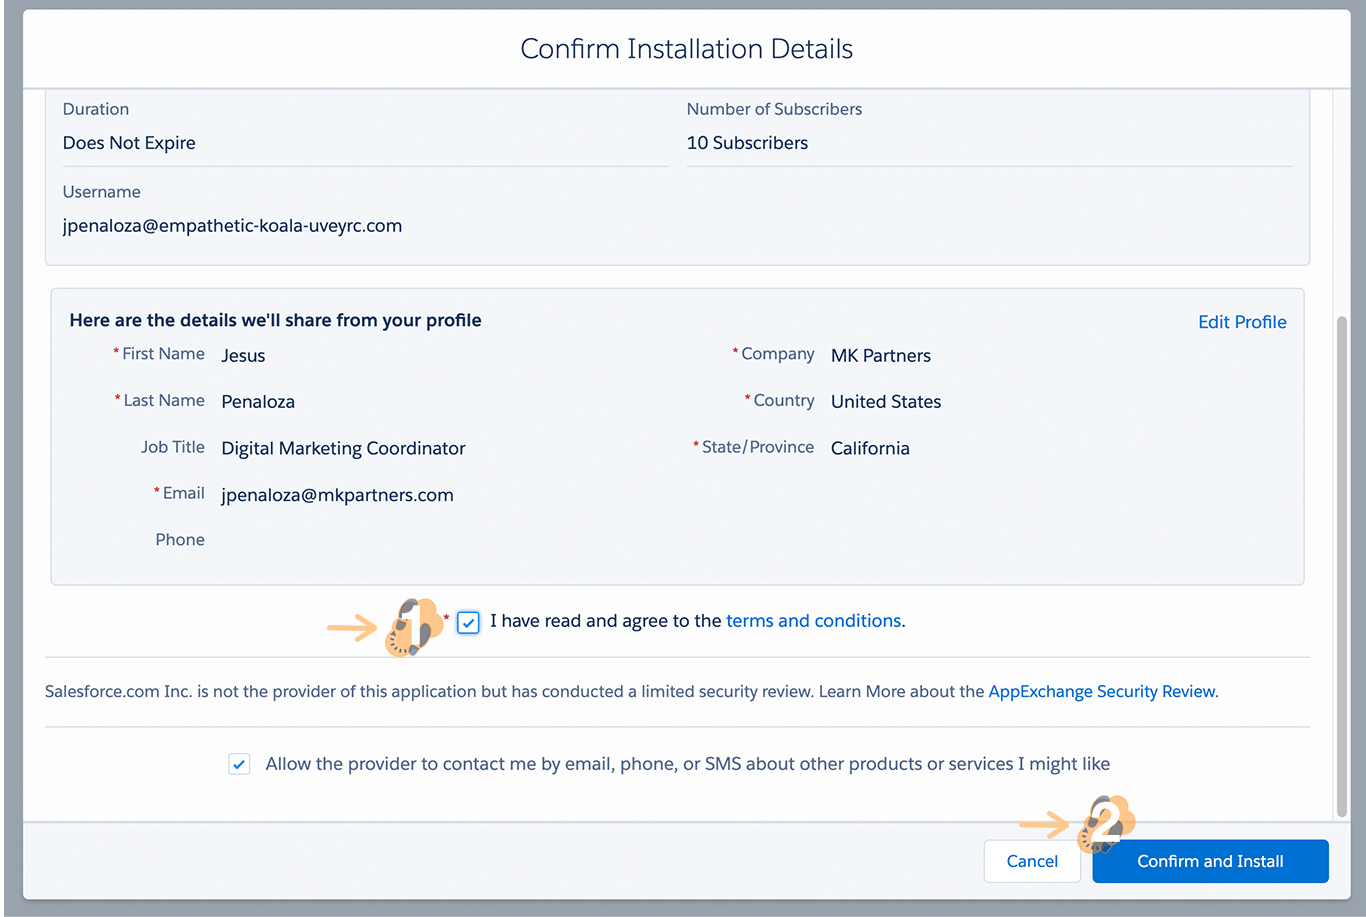Open the AppExchange Security Review link

tap(1102, 692)
